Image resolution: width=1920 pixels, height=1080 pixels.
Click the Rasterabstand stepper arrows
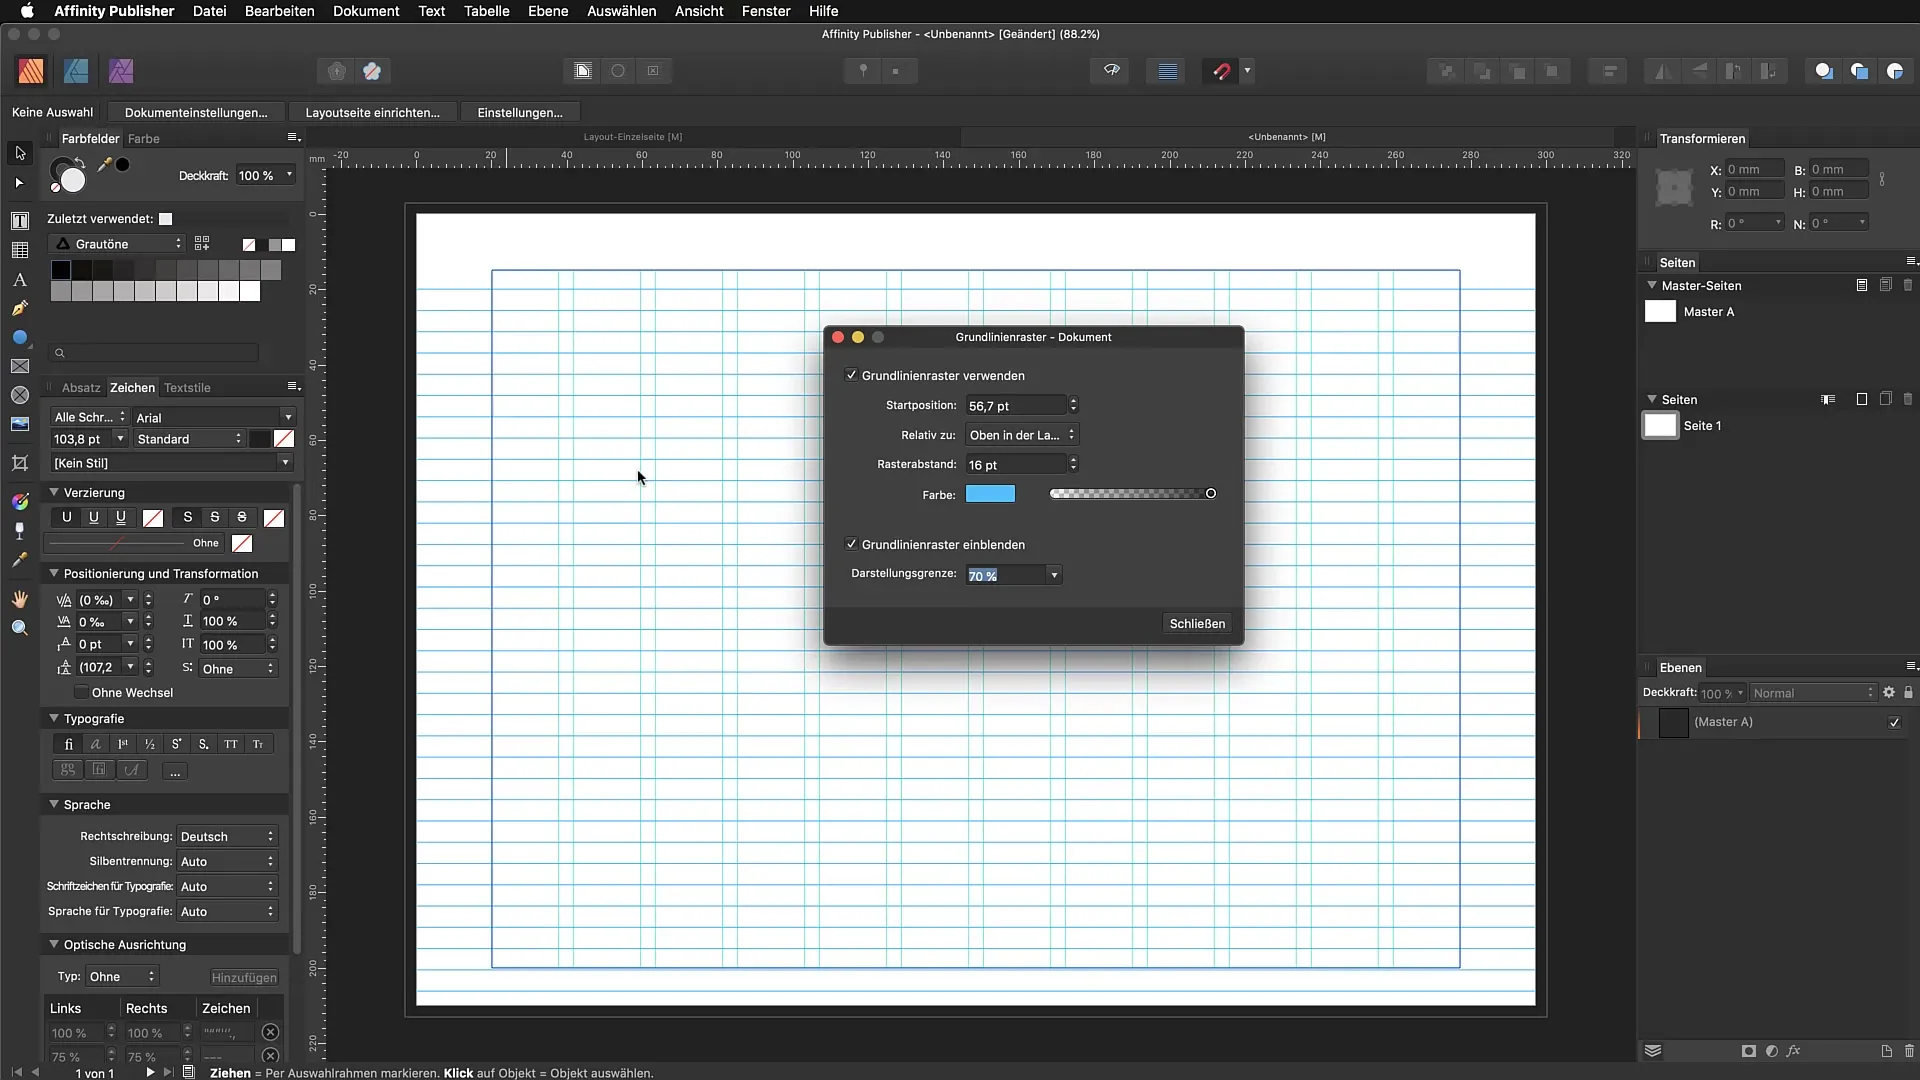pyautogui.click(x=1073, y=464)
